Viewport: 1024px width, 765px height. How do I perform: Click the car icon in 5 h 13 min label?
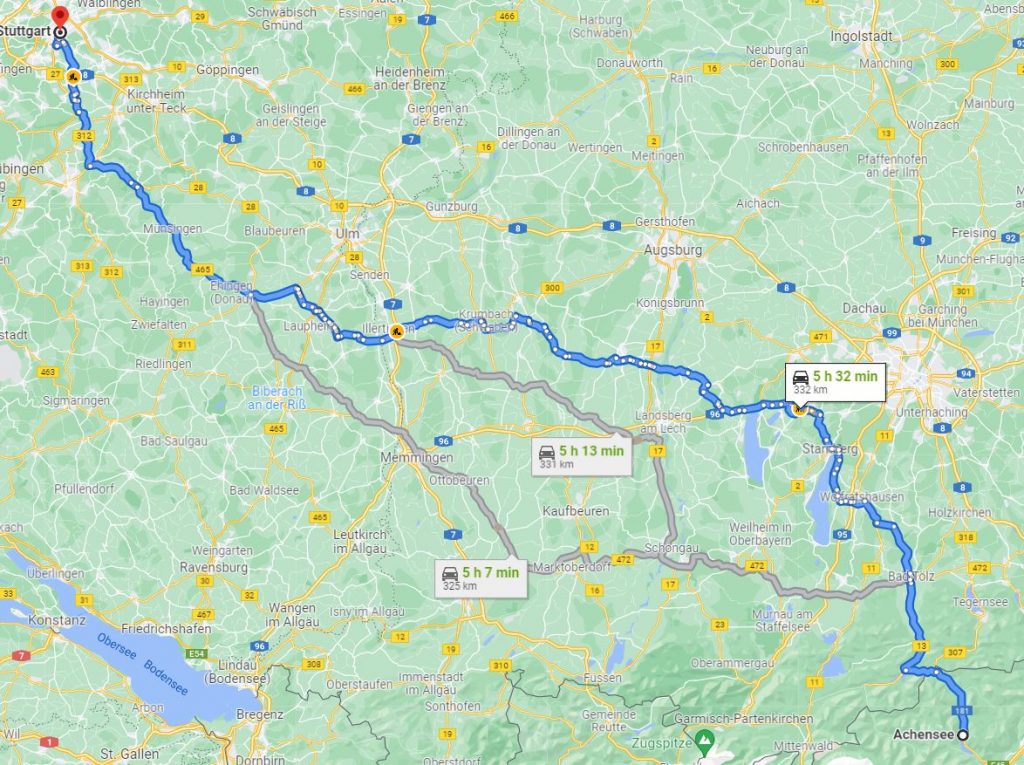pos(547,451)
